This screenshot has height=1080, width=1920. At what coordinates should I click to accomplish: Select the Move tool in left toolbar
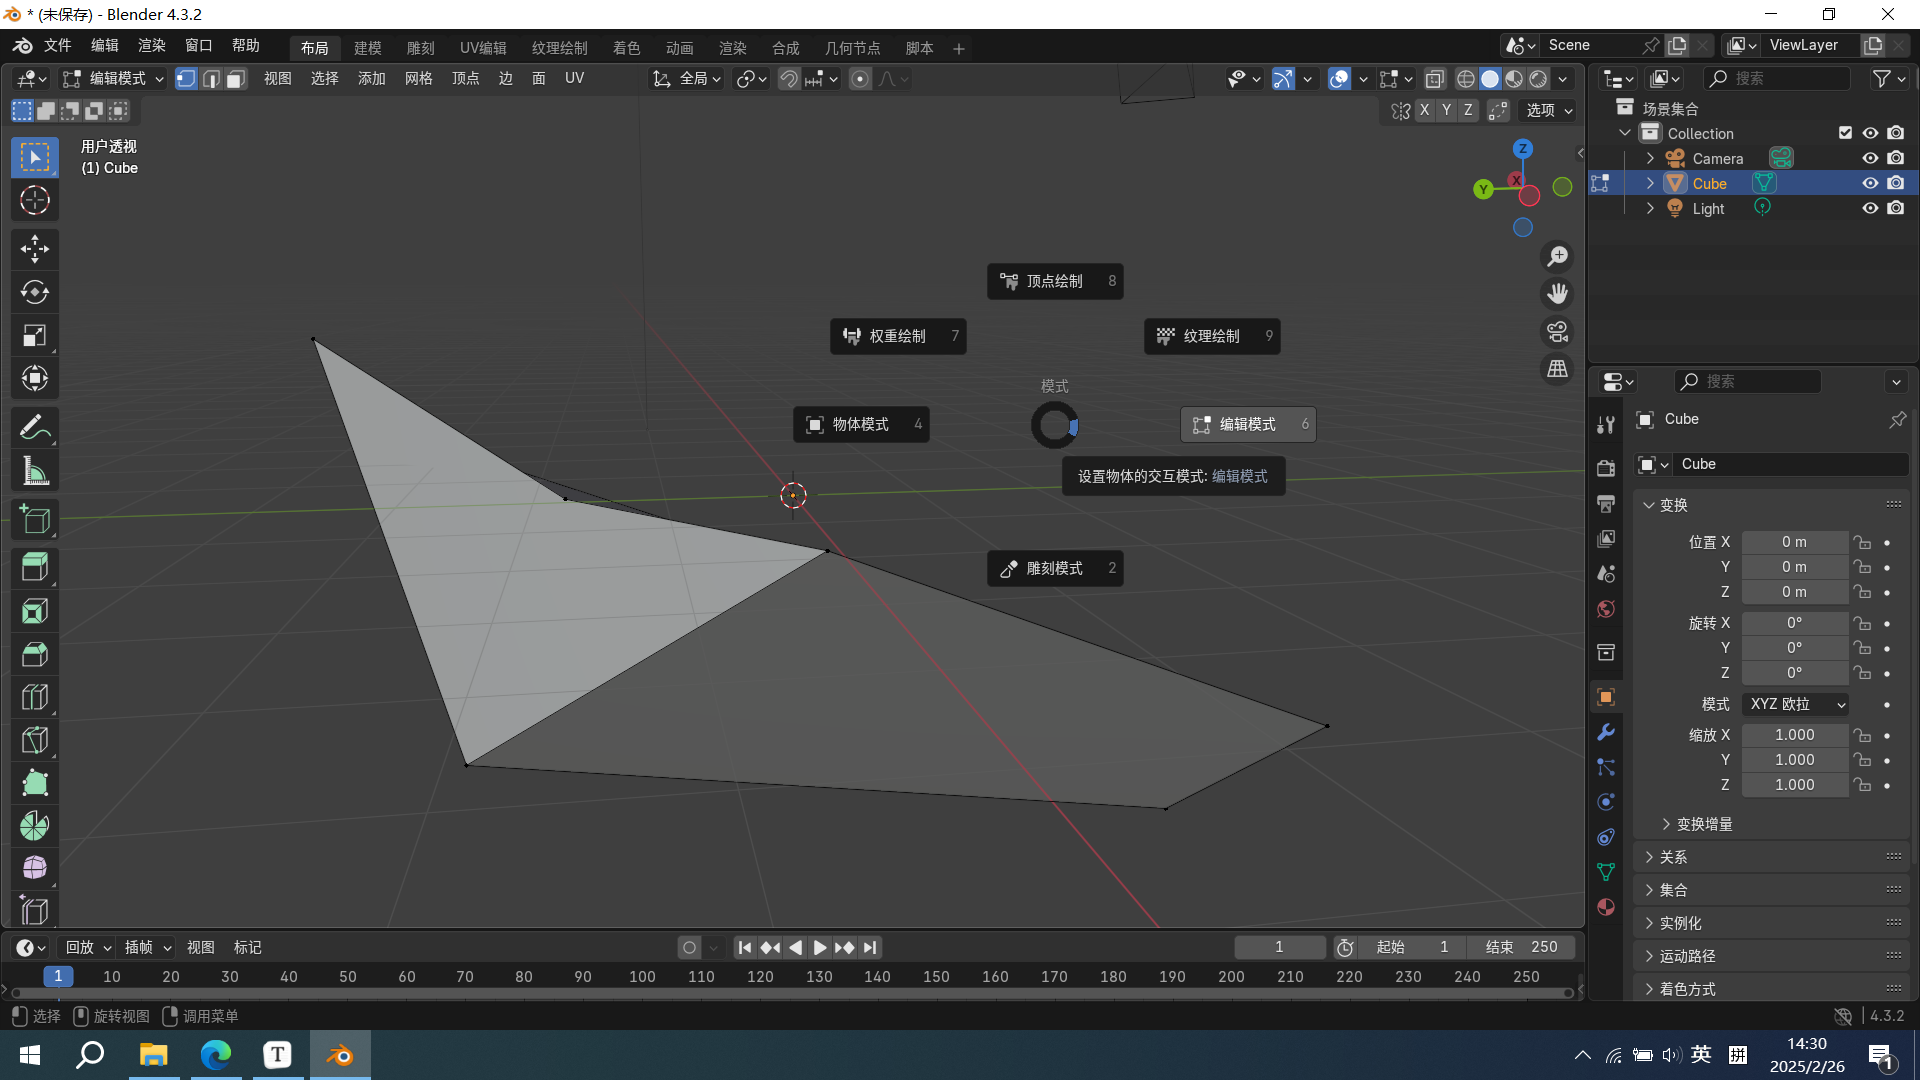point(35,249)
